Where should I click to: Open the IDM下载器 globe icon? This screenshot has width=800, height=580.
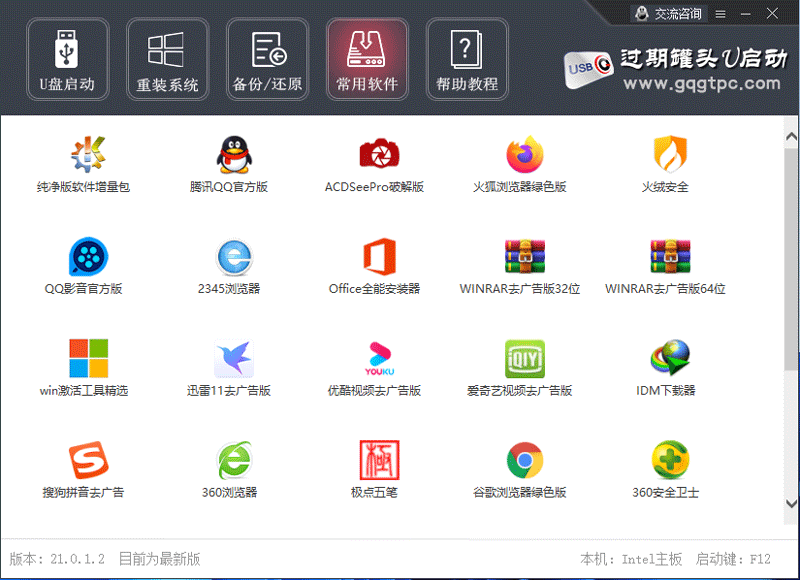pos(670,358)
